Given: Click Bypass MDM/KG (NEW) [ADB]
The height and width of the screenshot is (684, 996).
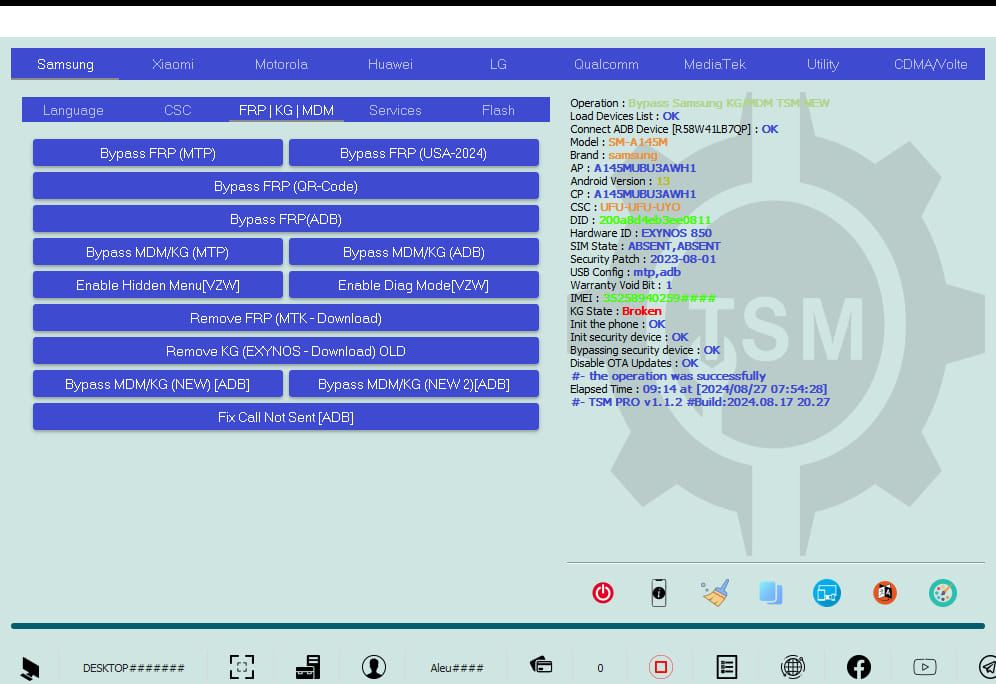Looking at the screenshot, I should pyautogui.click(x=158, y=384).
